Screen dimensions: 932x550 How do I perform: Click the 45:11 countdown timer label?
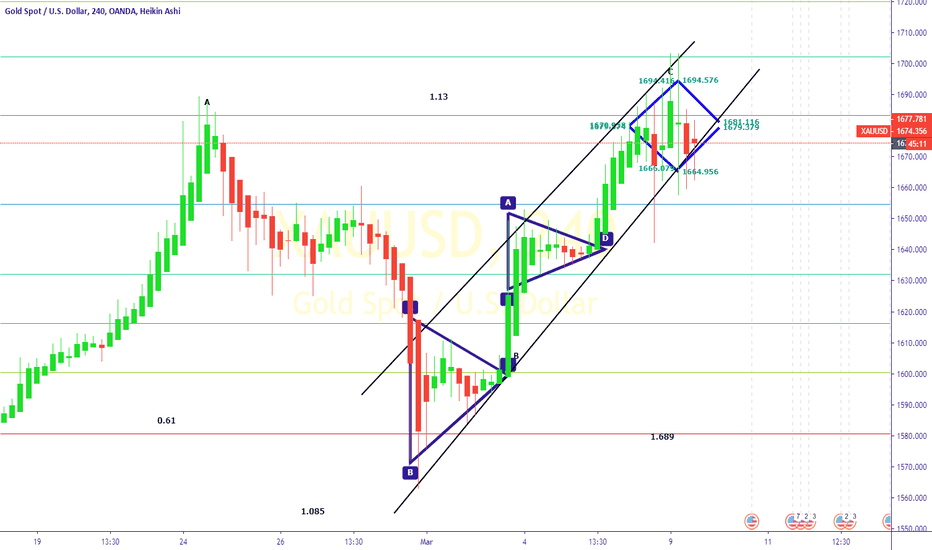click(917, 144)
